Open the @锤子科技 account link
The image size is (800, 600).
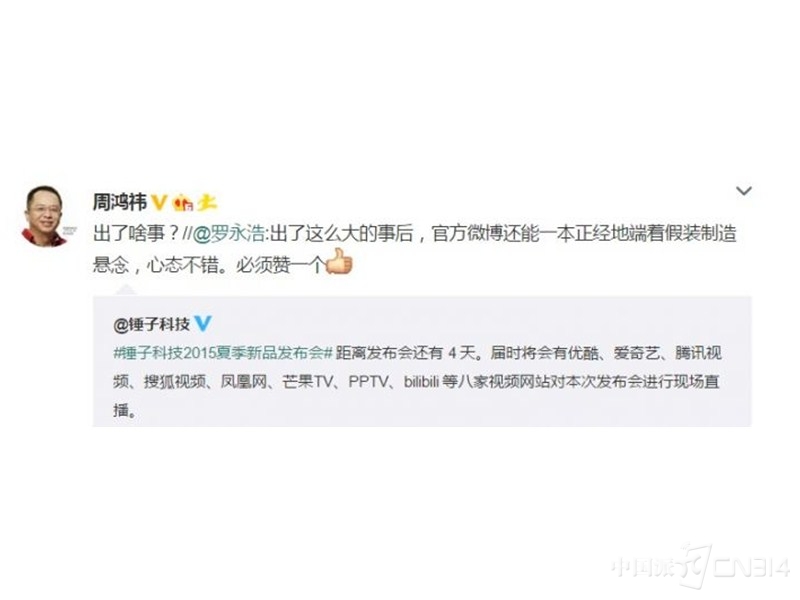click(x=152, y=324)
